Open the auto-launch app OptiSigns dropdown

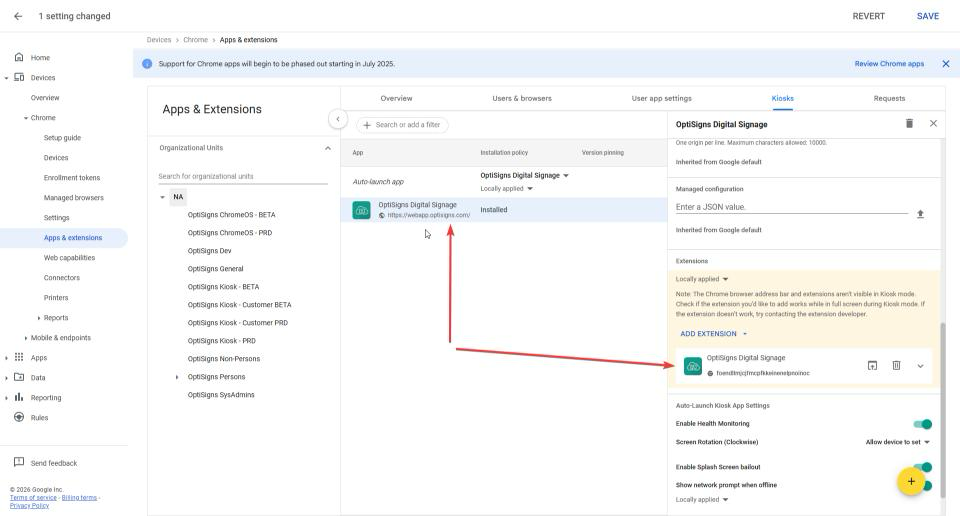[524, 175]
